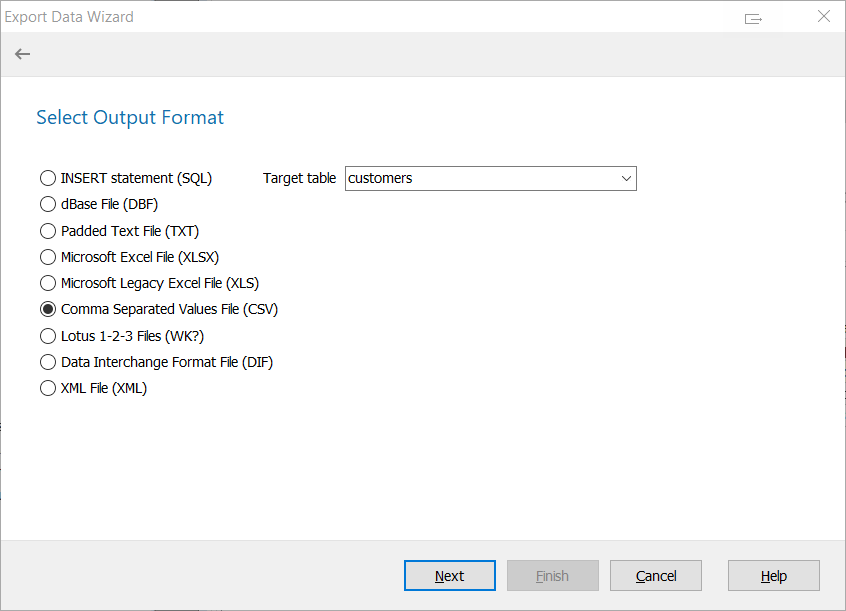Click the back arrow icon

22,54
